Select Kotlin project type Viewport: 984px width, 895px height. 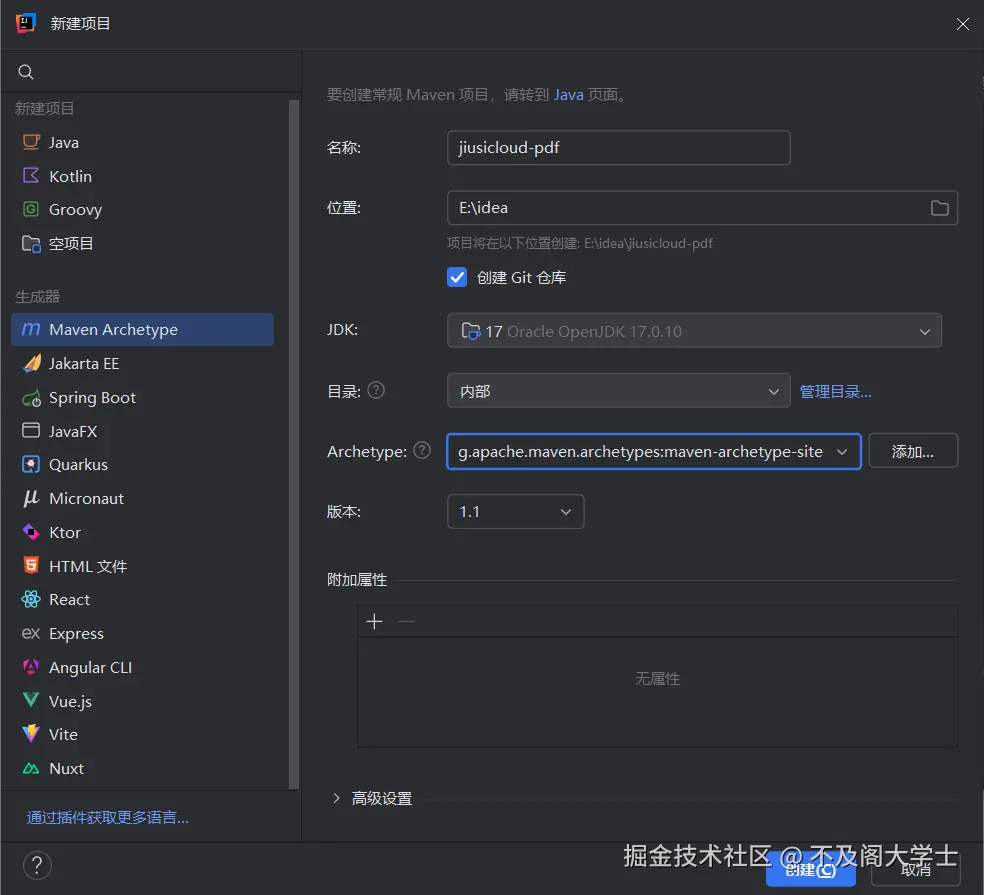(x=142, y=176)
